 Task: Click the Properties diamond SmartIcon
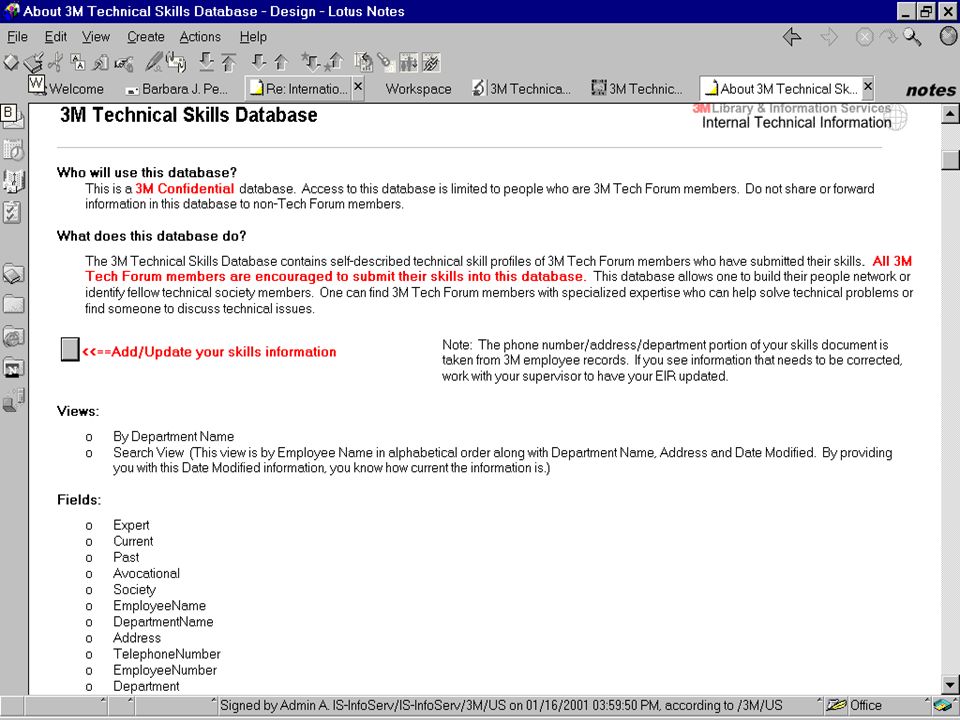click(x=11, y=62)
